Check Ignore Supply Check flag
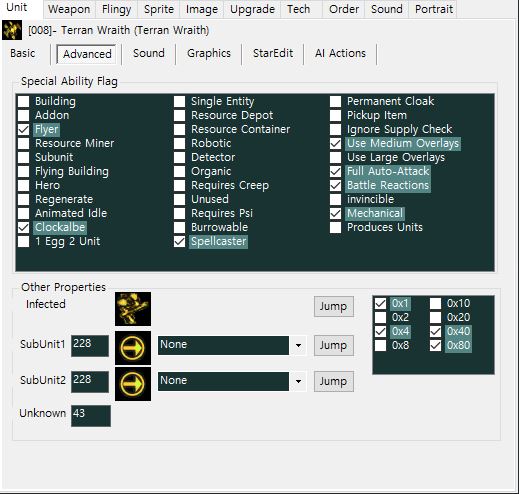Image resolution: width=519 pixels, height=494 pixels. (336, 129)
